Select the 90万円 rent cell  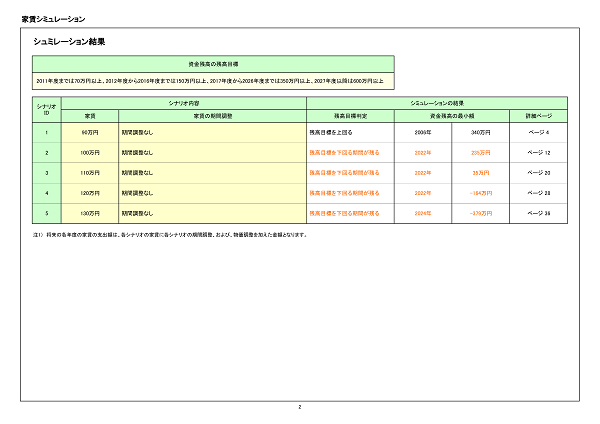click(x=89, y=132)
